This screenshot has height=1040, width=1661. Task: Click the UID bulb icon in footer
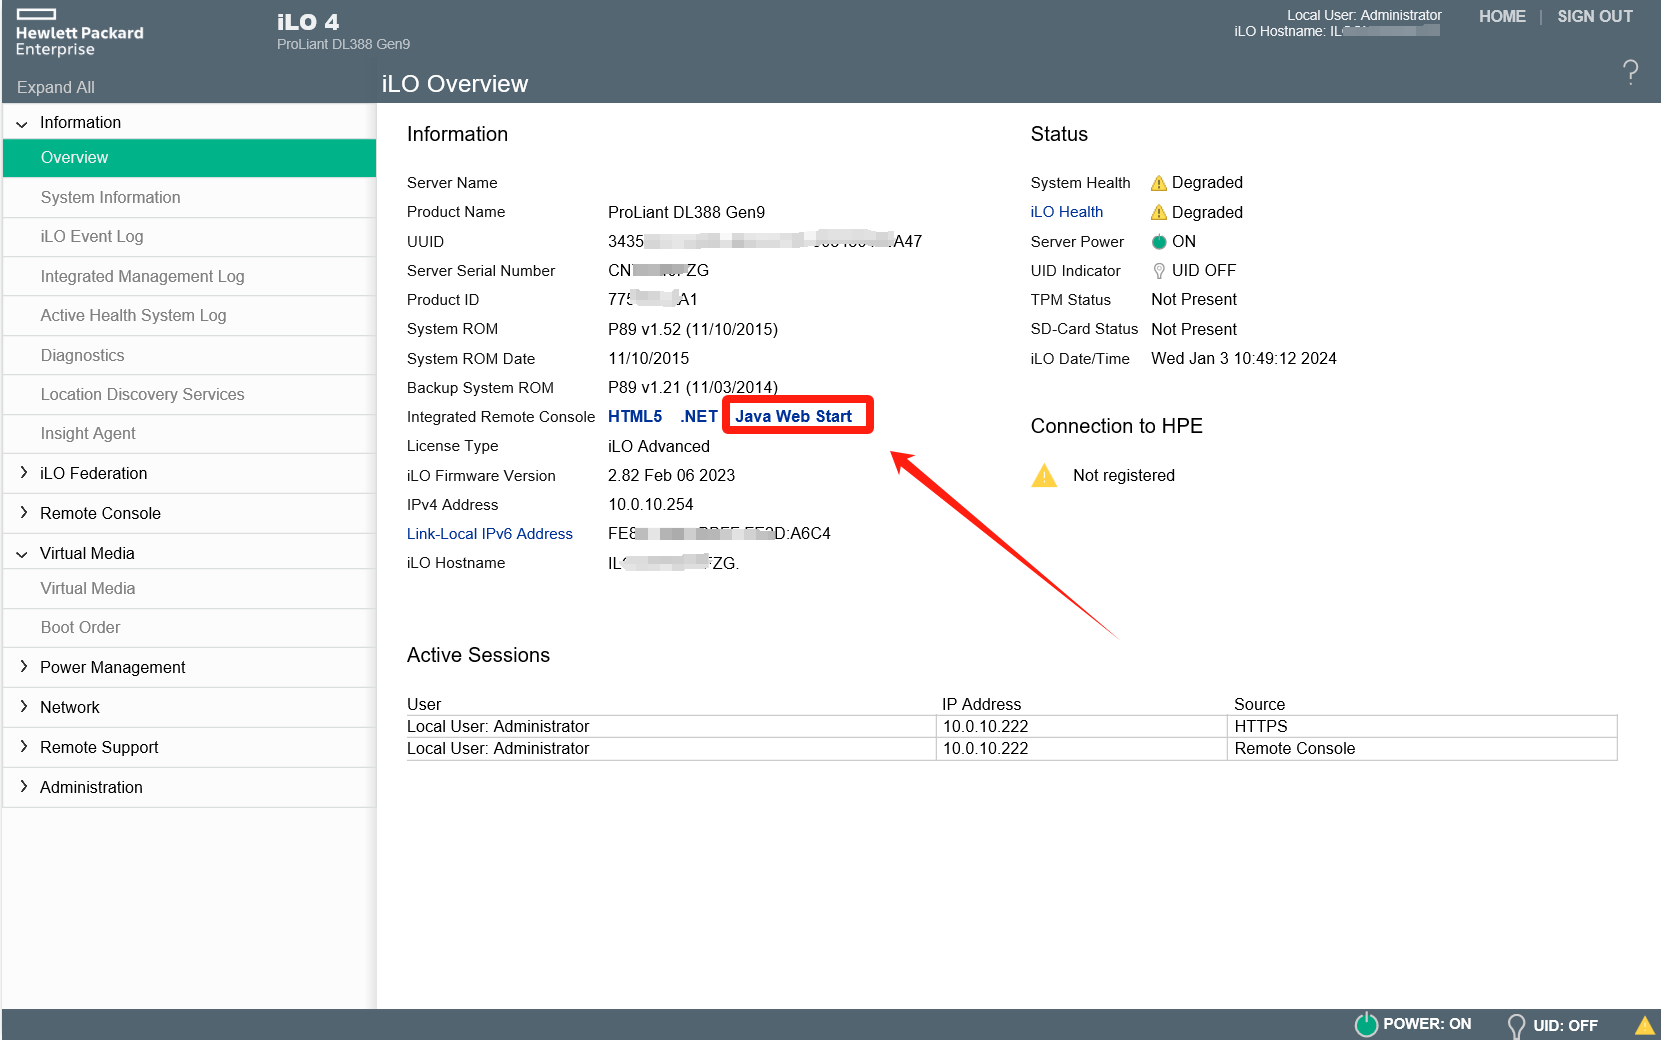1516,1025
